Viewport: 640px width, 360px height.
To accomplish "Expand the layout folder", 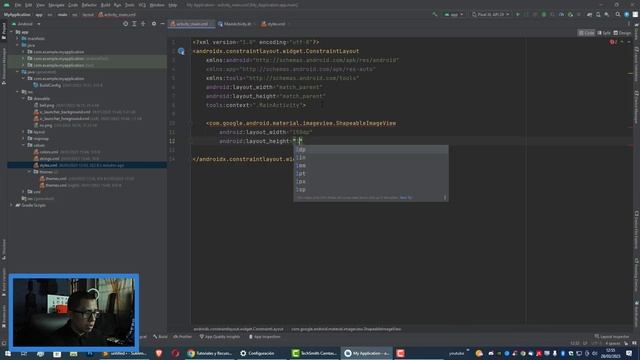I will tap(24, 132).
